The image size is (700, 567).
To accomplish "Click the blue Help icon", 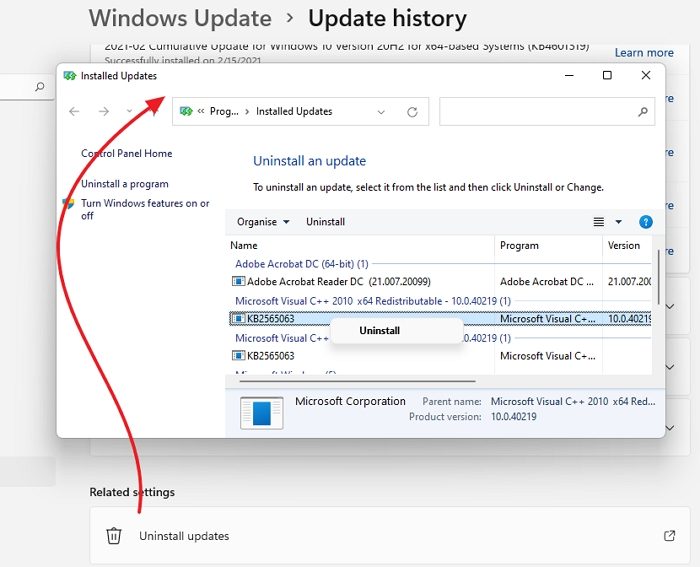I will coord(646,222).
